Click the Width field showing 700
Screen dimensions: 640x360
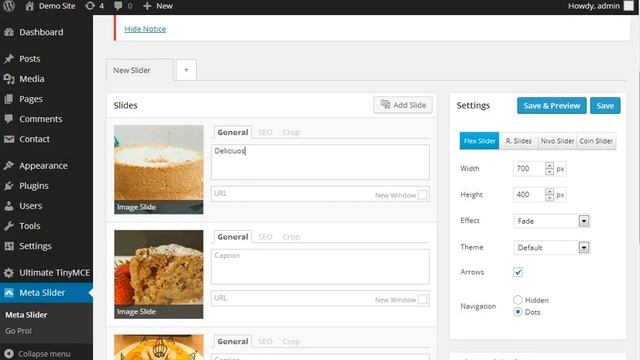tap(529, 169)
